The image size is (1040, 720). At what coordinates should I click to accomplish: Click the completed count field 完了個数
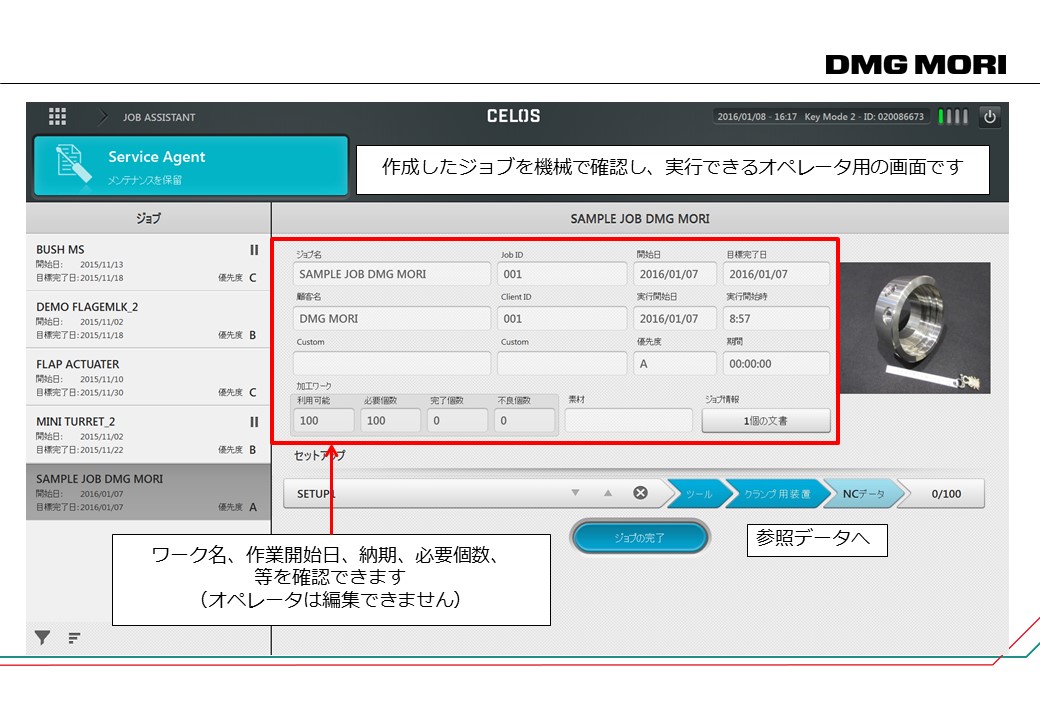pos(457,420)
